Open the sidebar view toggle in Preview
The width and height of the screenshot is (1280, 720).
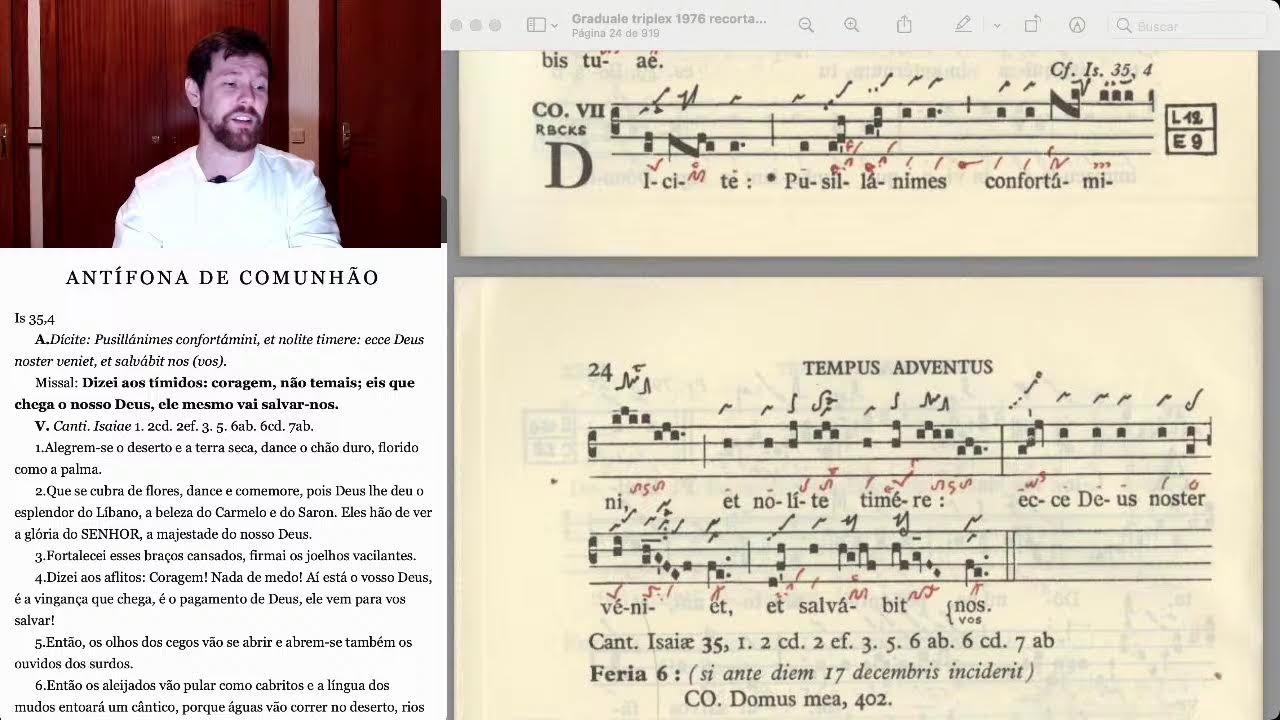pyautogui.click(x=536, y=25)
